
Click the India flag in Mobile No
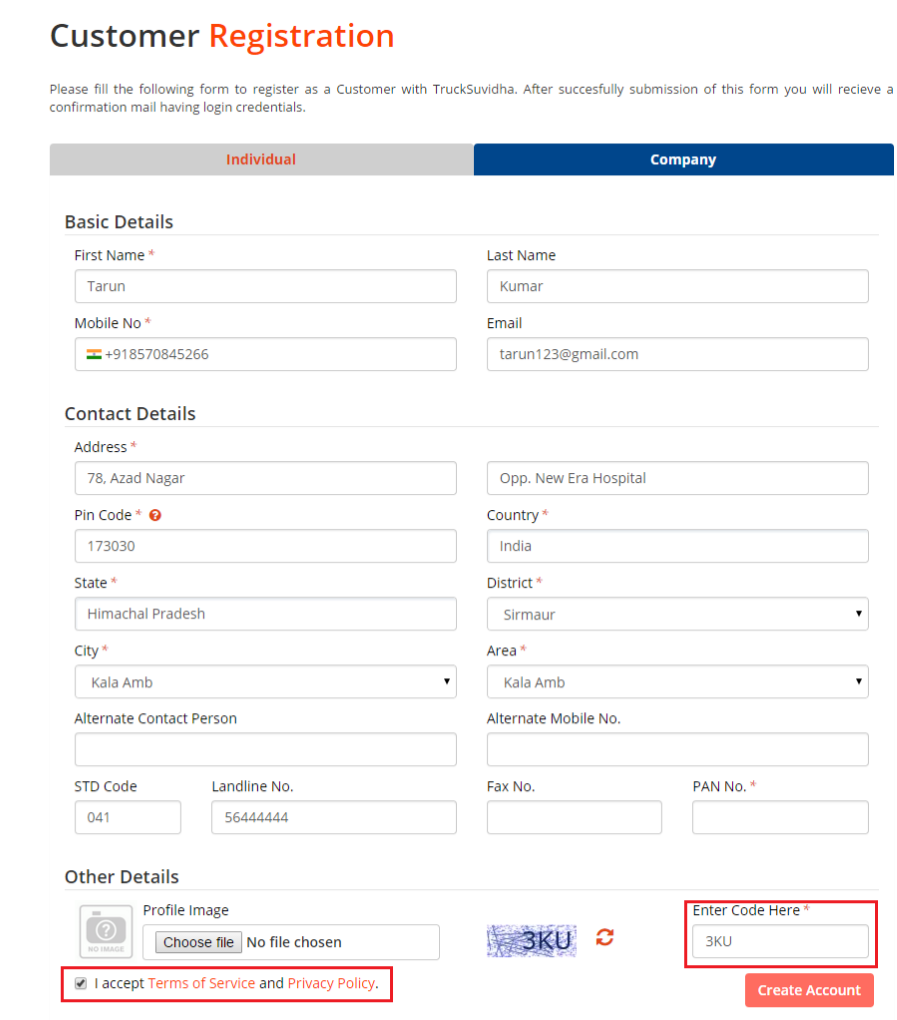[x=94, y=354]
